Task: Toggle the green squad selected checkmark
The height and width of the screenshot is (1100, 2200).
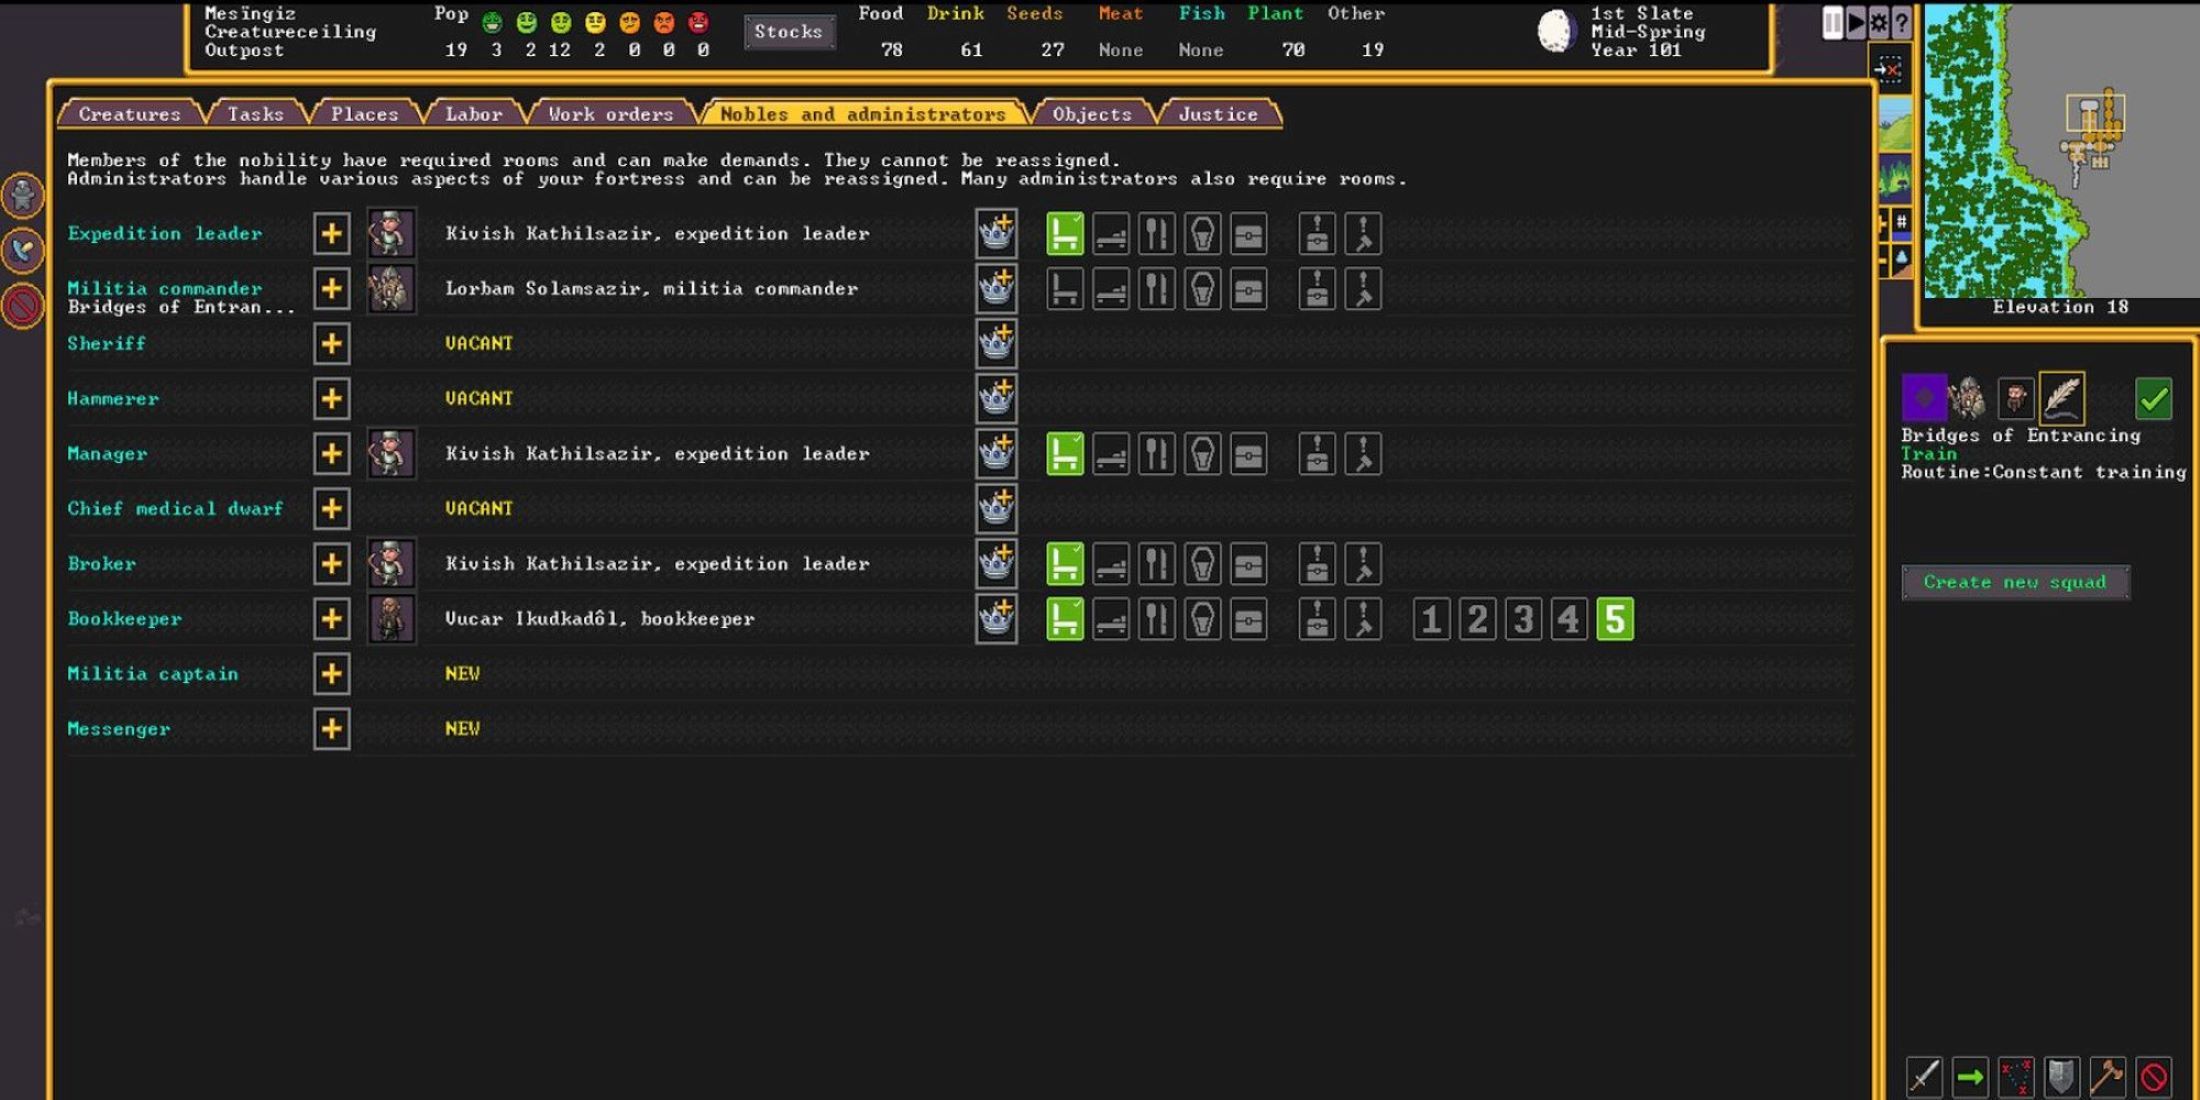Action: [x=2153, y=398]
